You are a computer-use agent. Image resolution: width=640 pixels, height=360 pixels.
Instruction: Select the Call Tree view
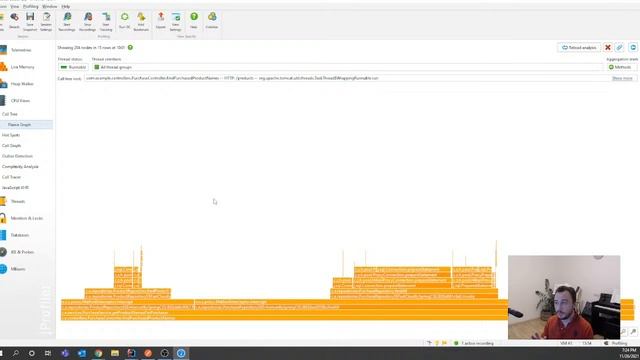[10, 114]
